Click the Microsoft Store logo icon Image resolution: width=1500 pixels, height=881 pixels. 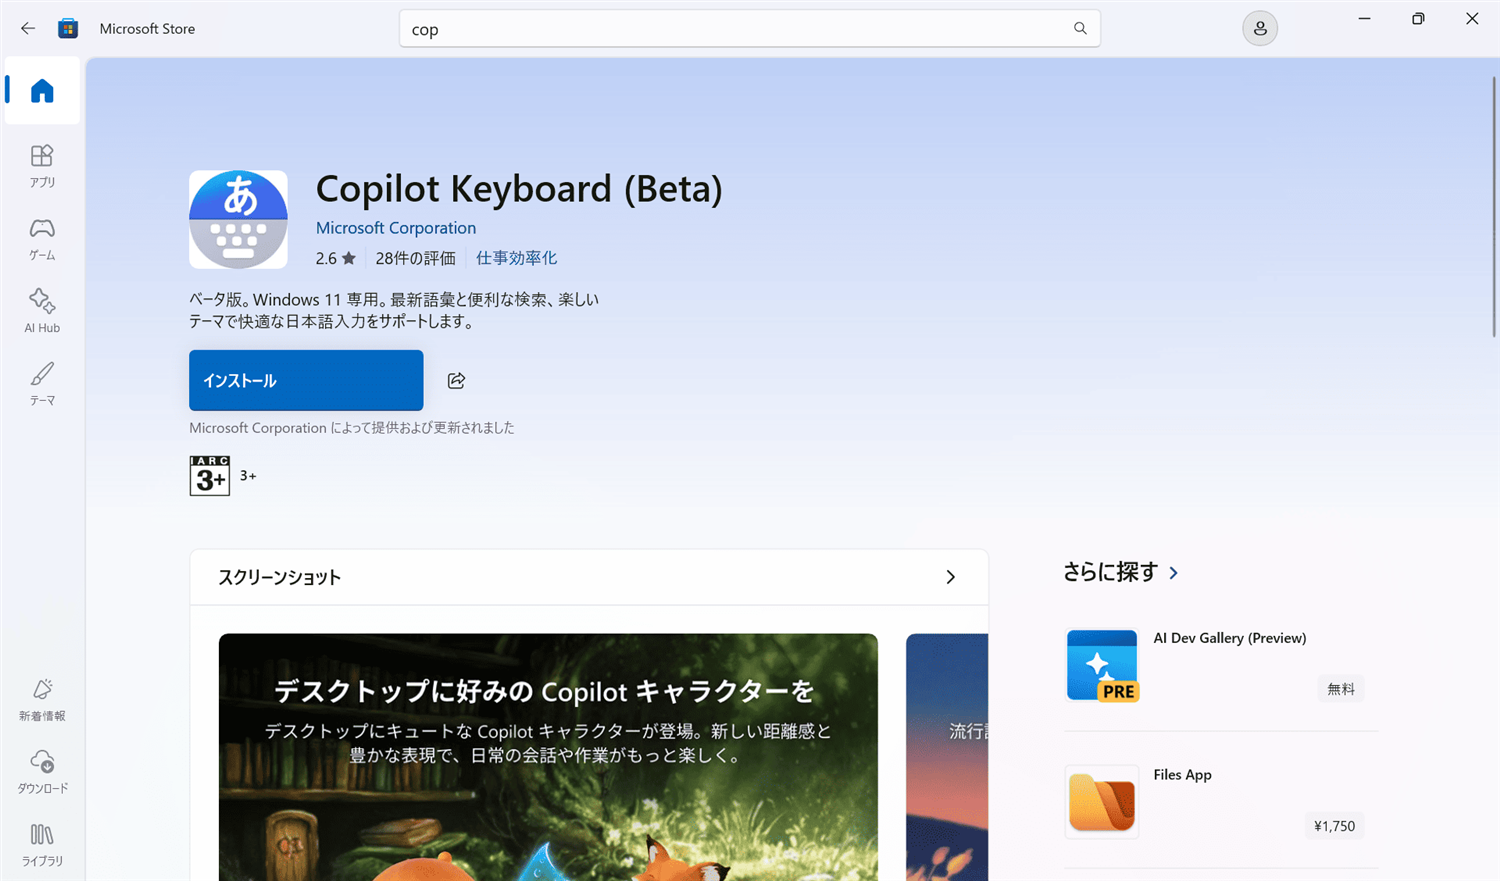pos(68,28)
